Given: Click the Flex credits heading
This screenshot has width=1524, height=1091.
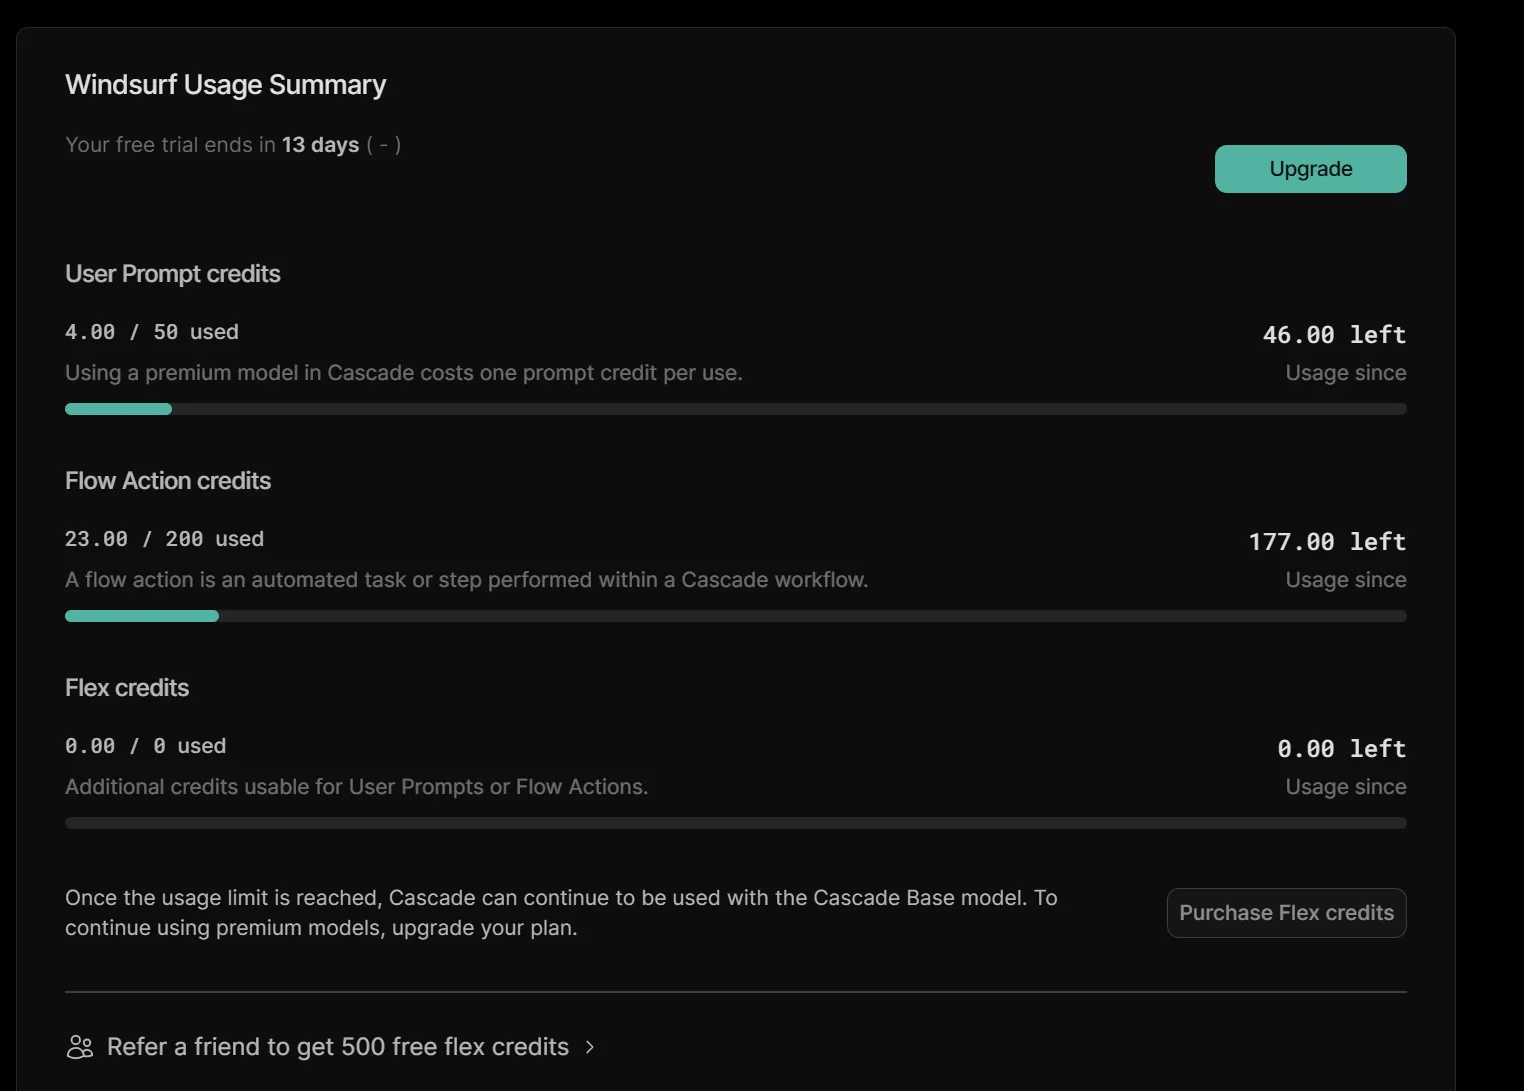Looking at the screenshot, I should click(x=127, y=688).
